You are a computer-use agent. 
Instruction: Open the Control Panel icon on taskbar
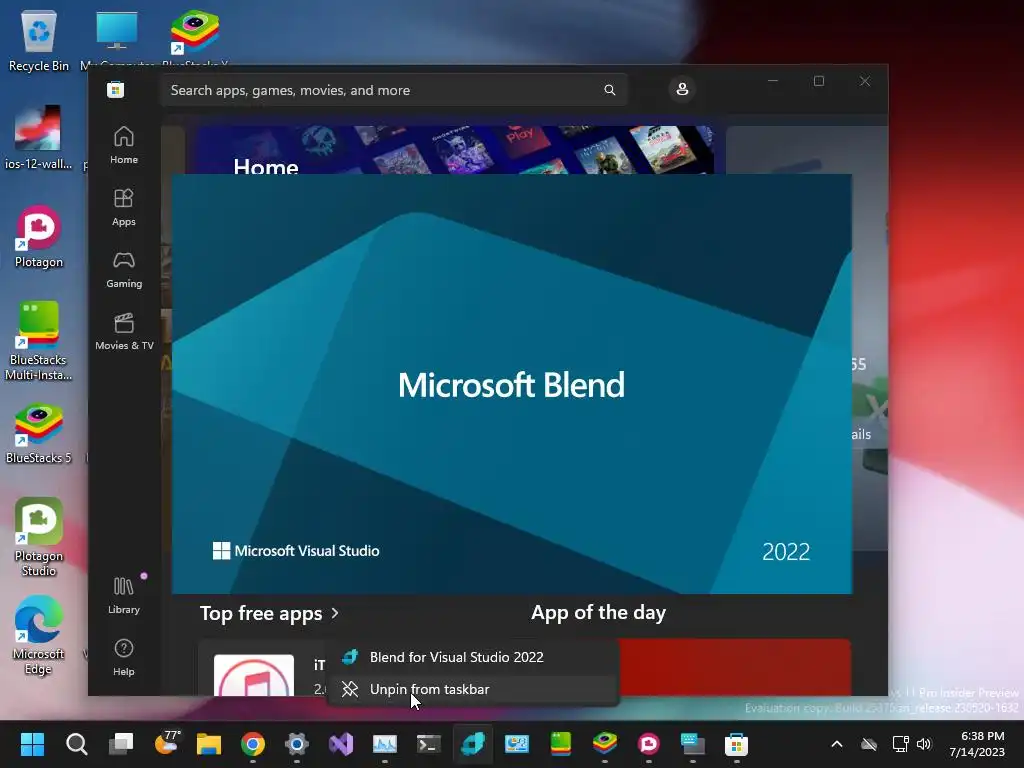click(517, 744)
